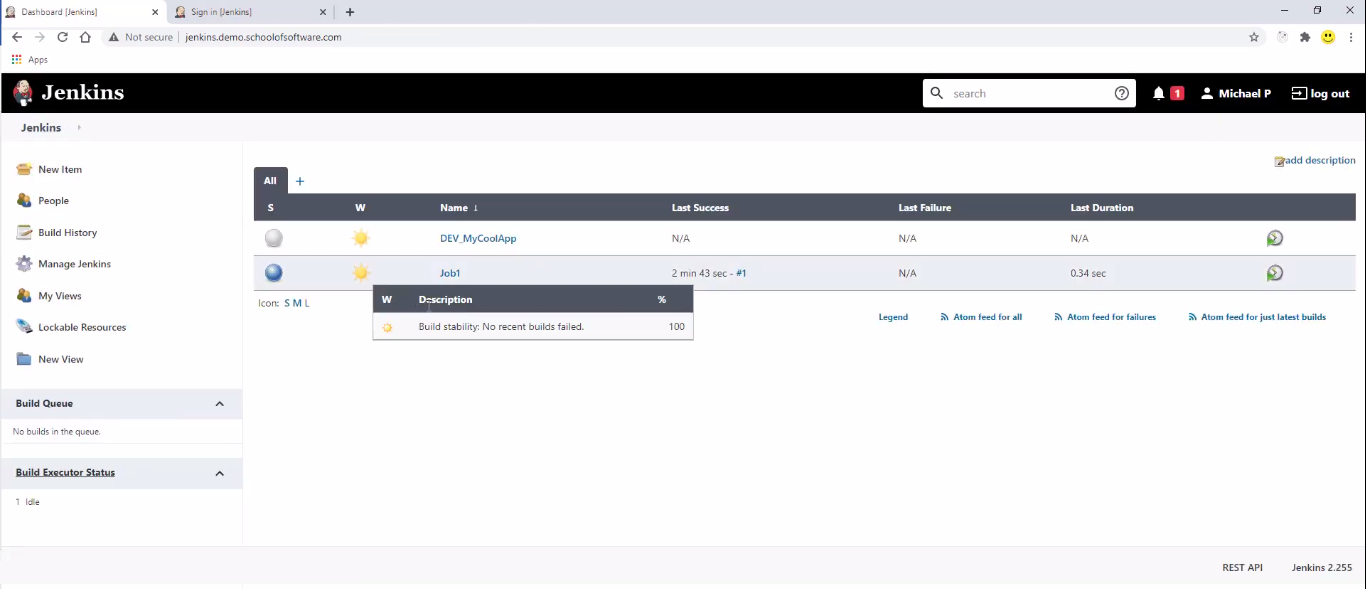This screenshot has height=589, width=1366.
Task: Open the Legend link
Action: point(892,316)
